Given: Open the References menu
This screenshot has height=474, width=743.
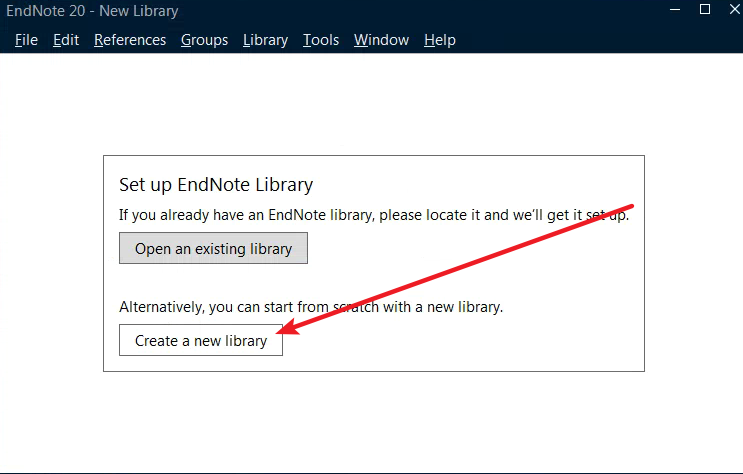Looking at the screenshot, I should point(130,40).
